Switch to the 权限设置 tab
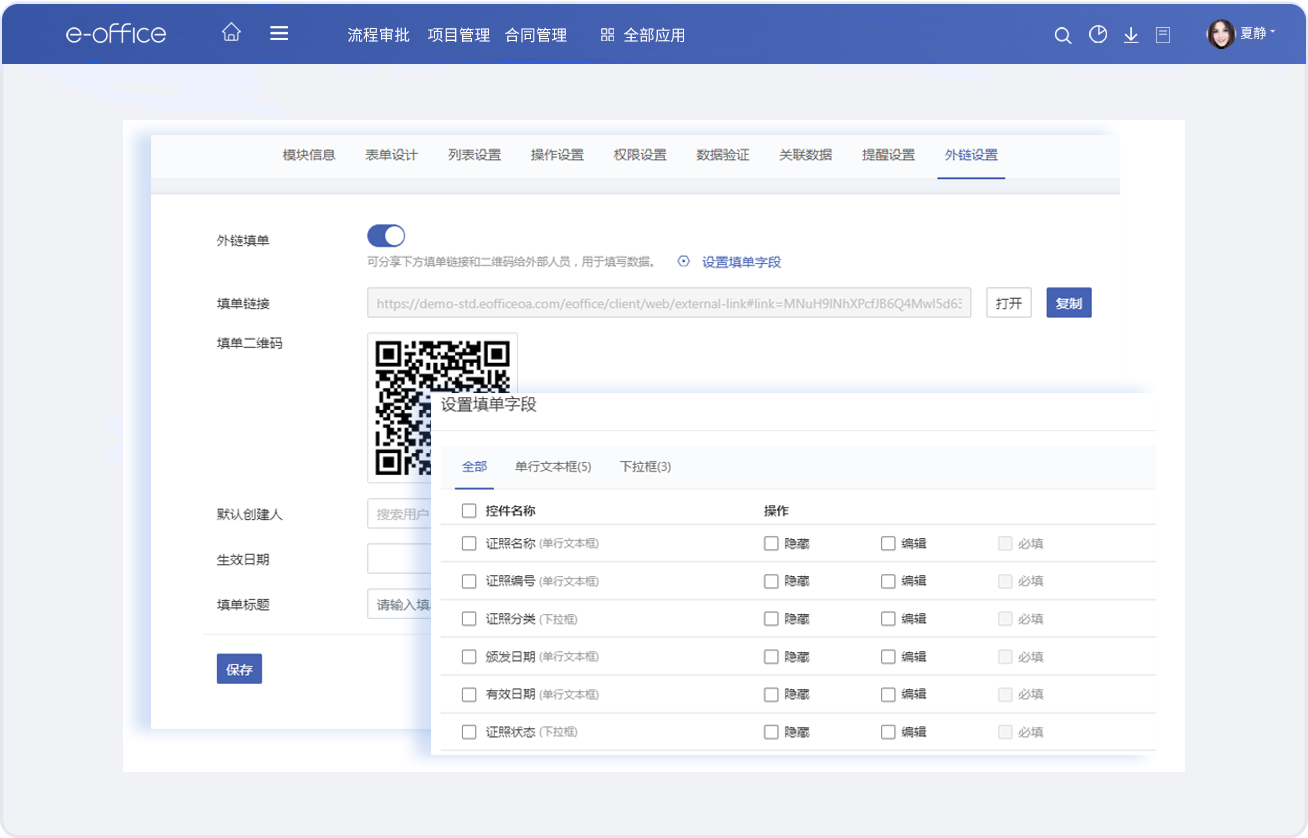 pos(640,155)
